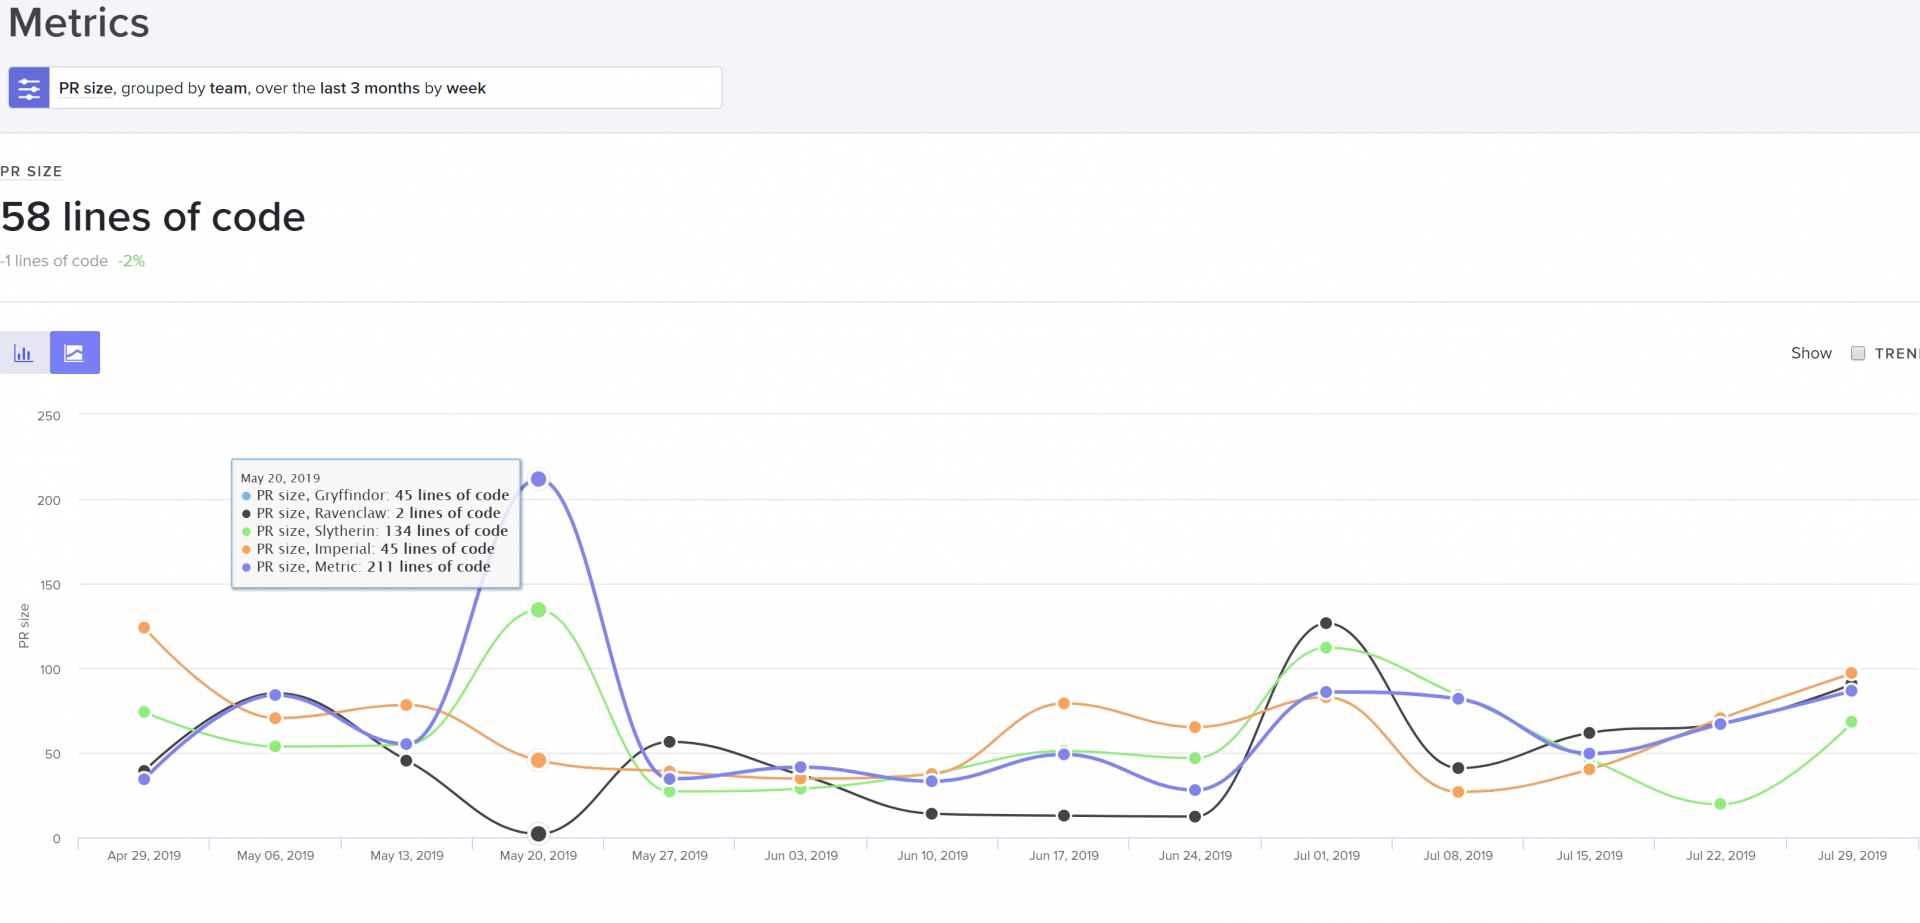Select the line chart view icon
The height and width of the screenshot is (923, 1920).
[x=75, y=352]
